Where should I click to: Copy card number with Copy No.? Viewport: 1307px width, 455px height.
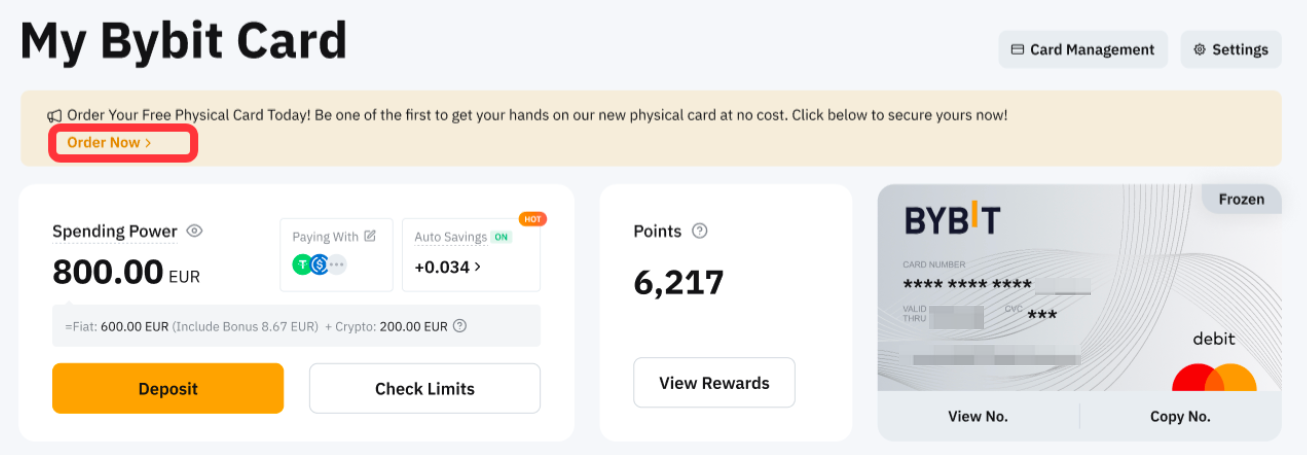coord(1180,416)
